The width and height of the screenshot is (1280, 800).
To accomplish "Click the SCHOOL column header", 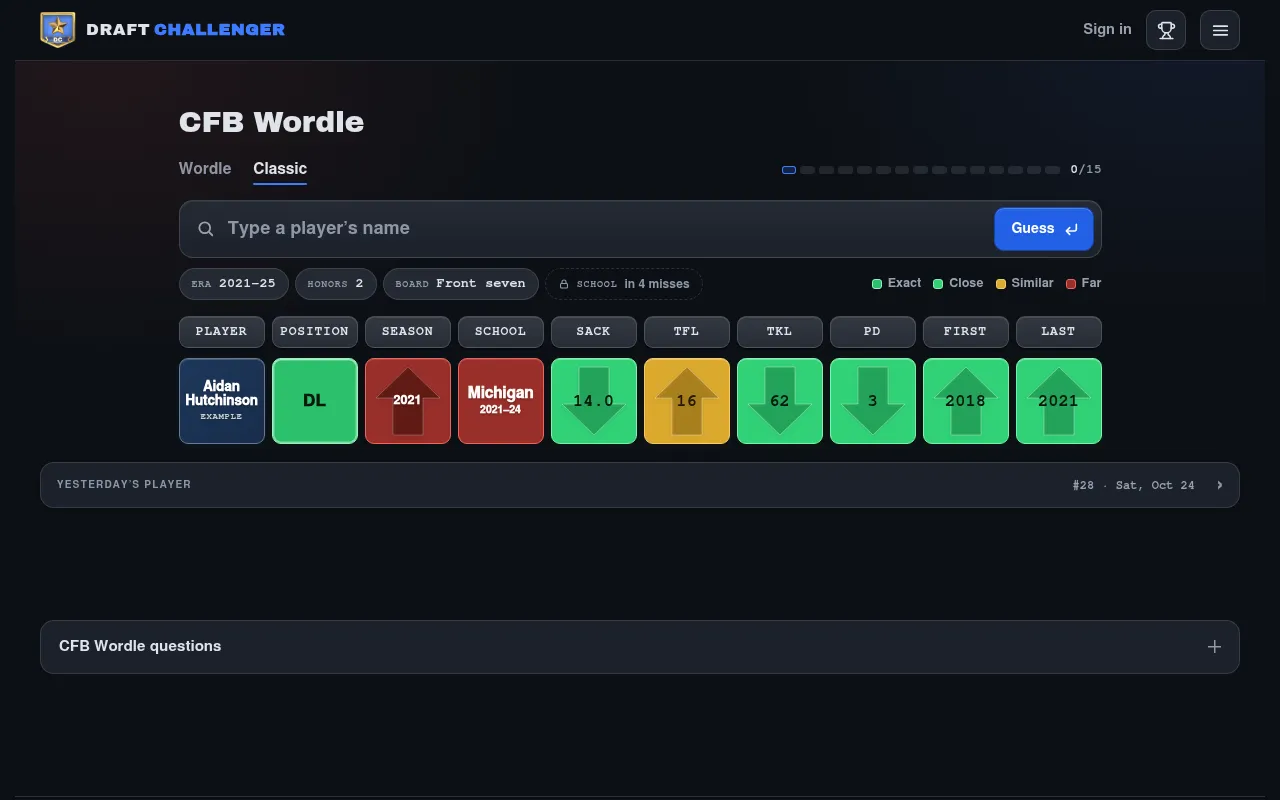I will point(501,332).
